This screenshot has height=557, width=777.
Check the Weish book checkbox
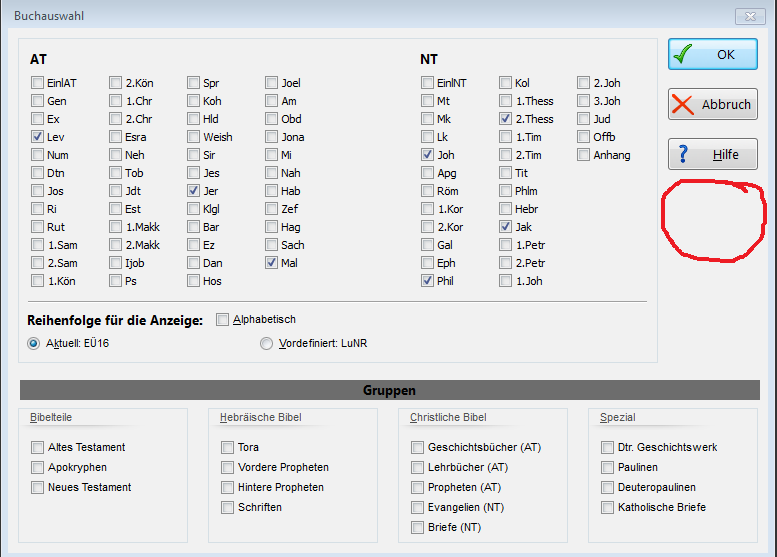pyautogui.click(x=193, y=137)
